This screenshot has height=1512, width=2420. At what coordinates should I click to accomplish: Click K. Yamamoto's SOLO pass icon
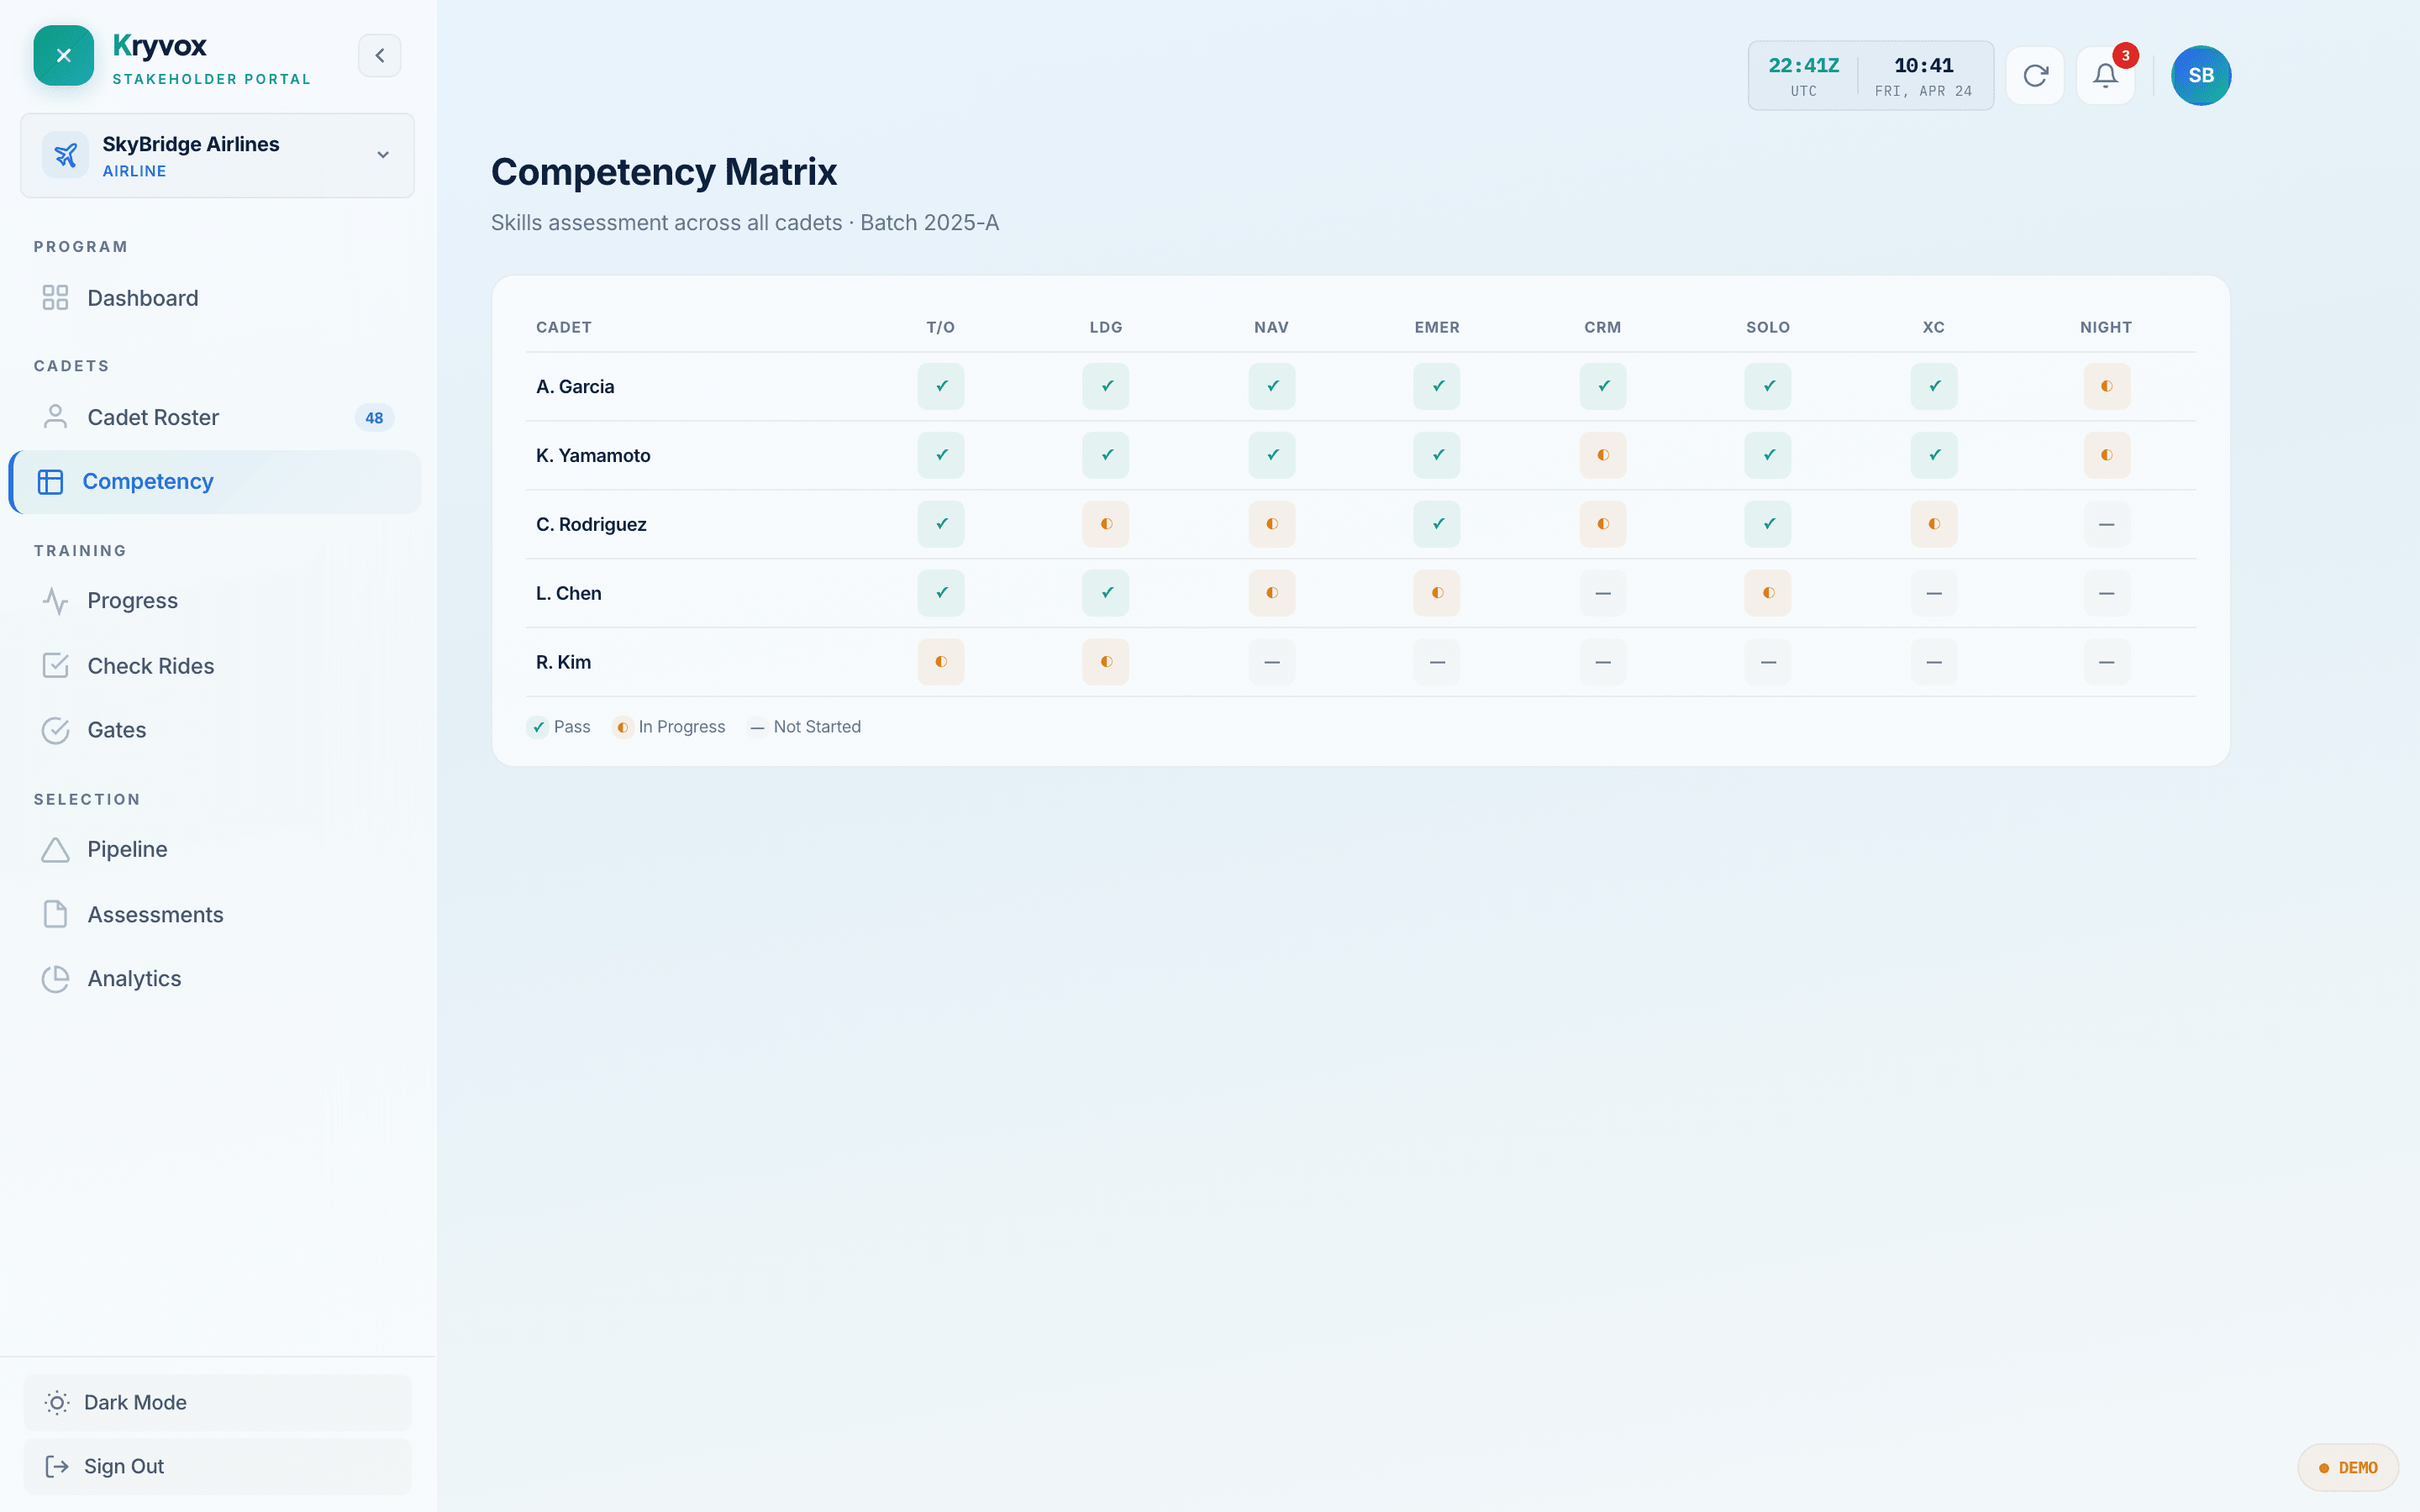tap(1768, 455)
